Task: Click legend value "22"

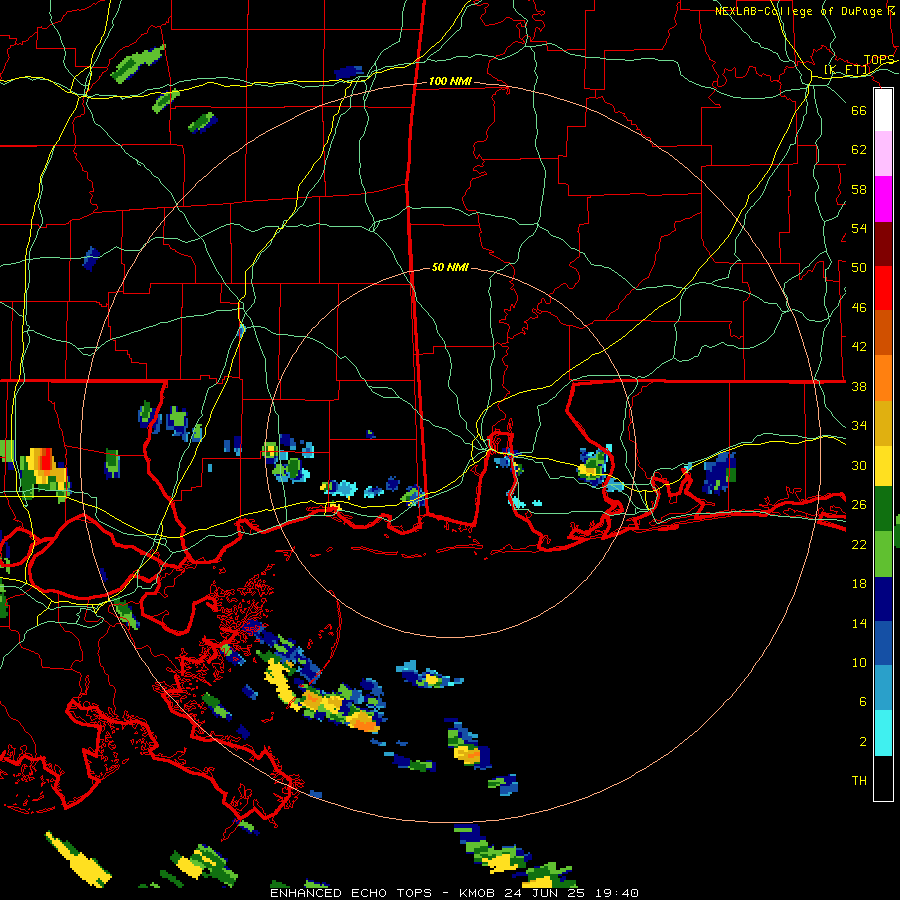Action: click(859, 545)
